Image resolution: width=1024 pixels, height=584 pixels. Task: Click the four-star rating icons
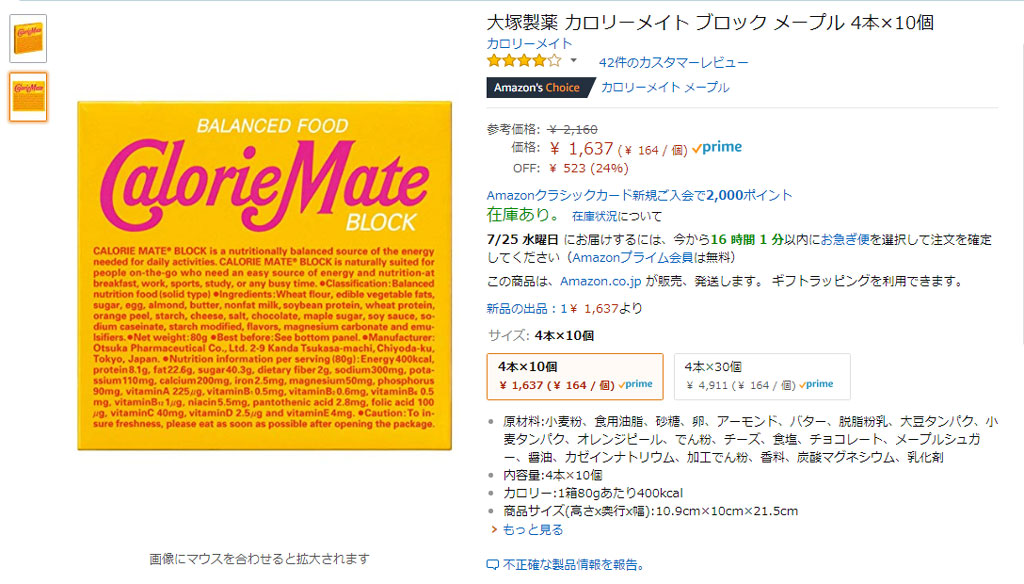pos(524,61)
